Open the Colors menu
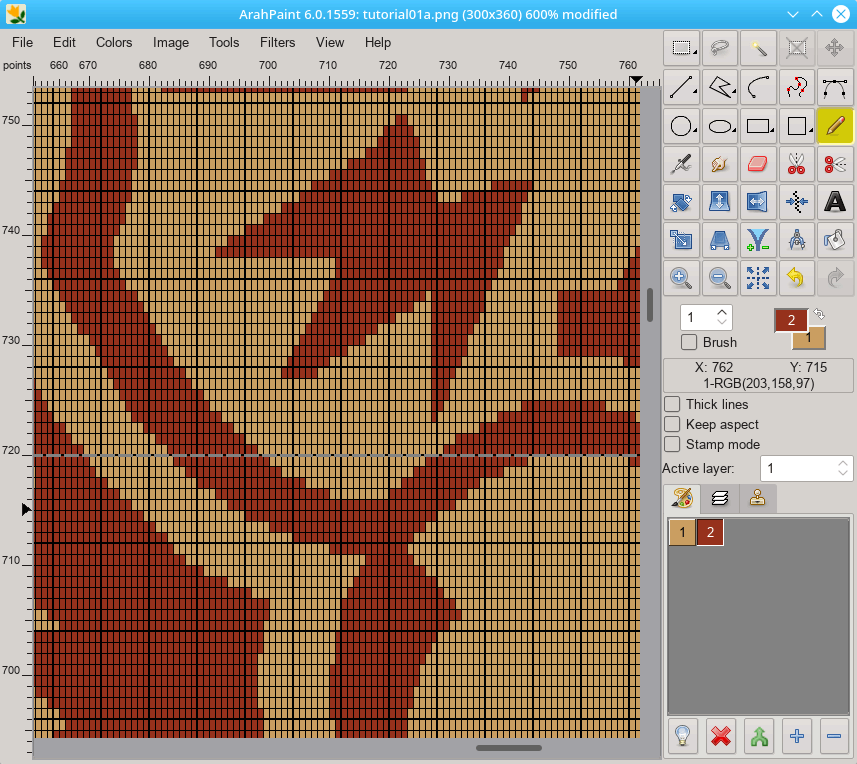Viewport: 857px width, 764px height. 114,43
